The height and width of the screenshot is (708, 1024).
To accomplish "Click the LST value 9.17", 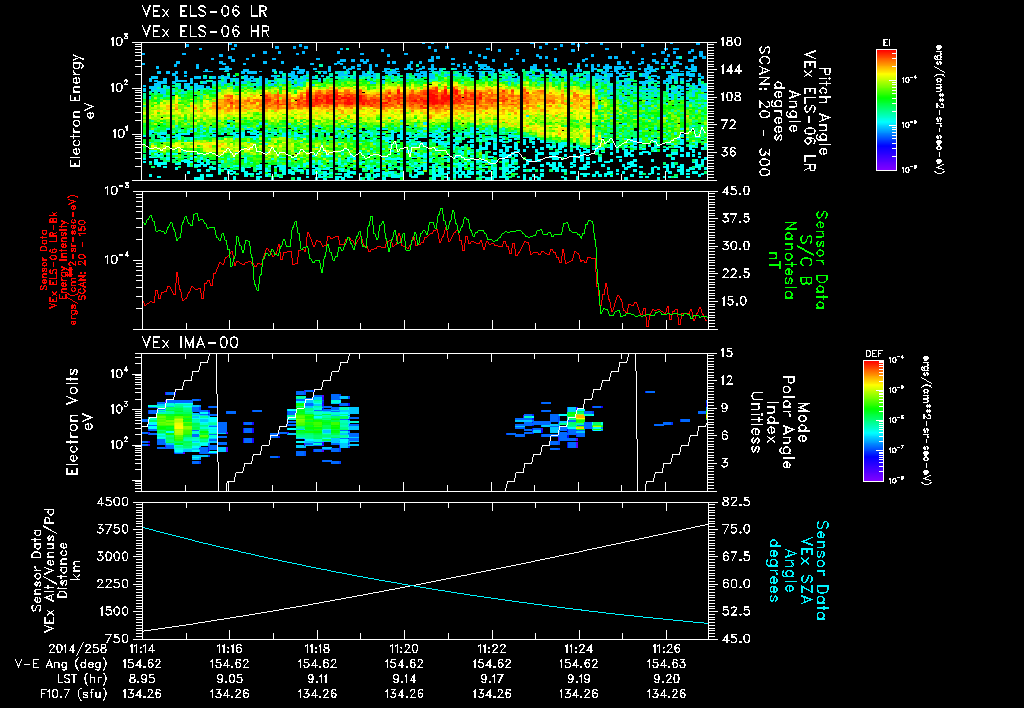I will [491, 679].
